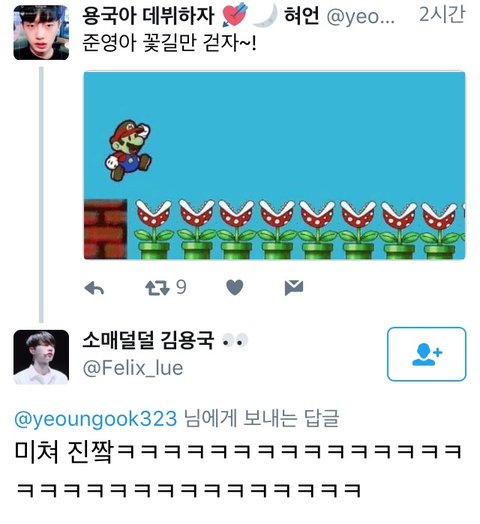Screen dimensions: 480x524
Task: Tap the reply arrow icon under the tweet
Action: [x=94, y=288]
